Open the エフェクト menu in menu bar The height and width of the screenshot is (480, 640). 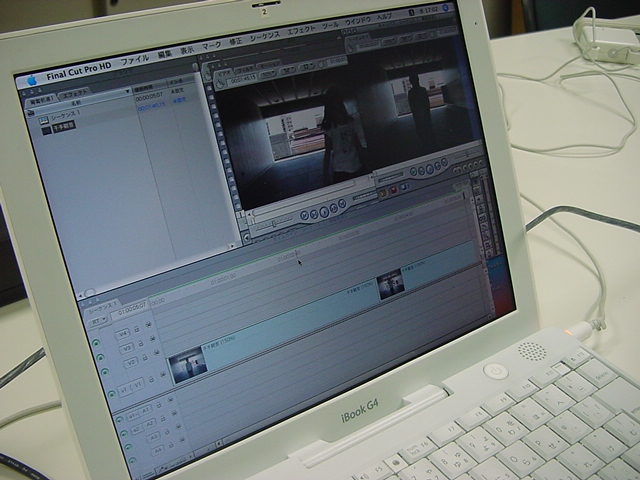tap(301, 31)
